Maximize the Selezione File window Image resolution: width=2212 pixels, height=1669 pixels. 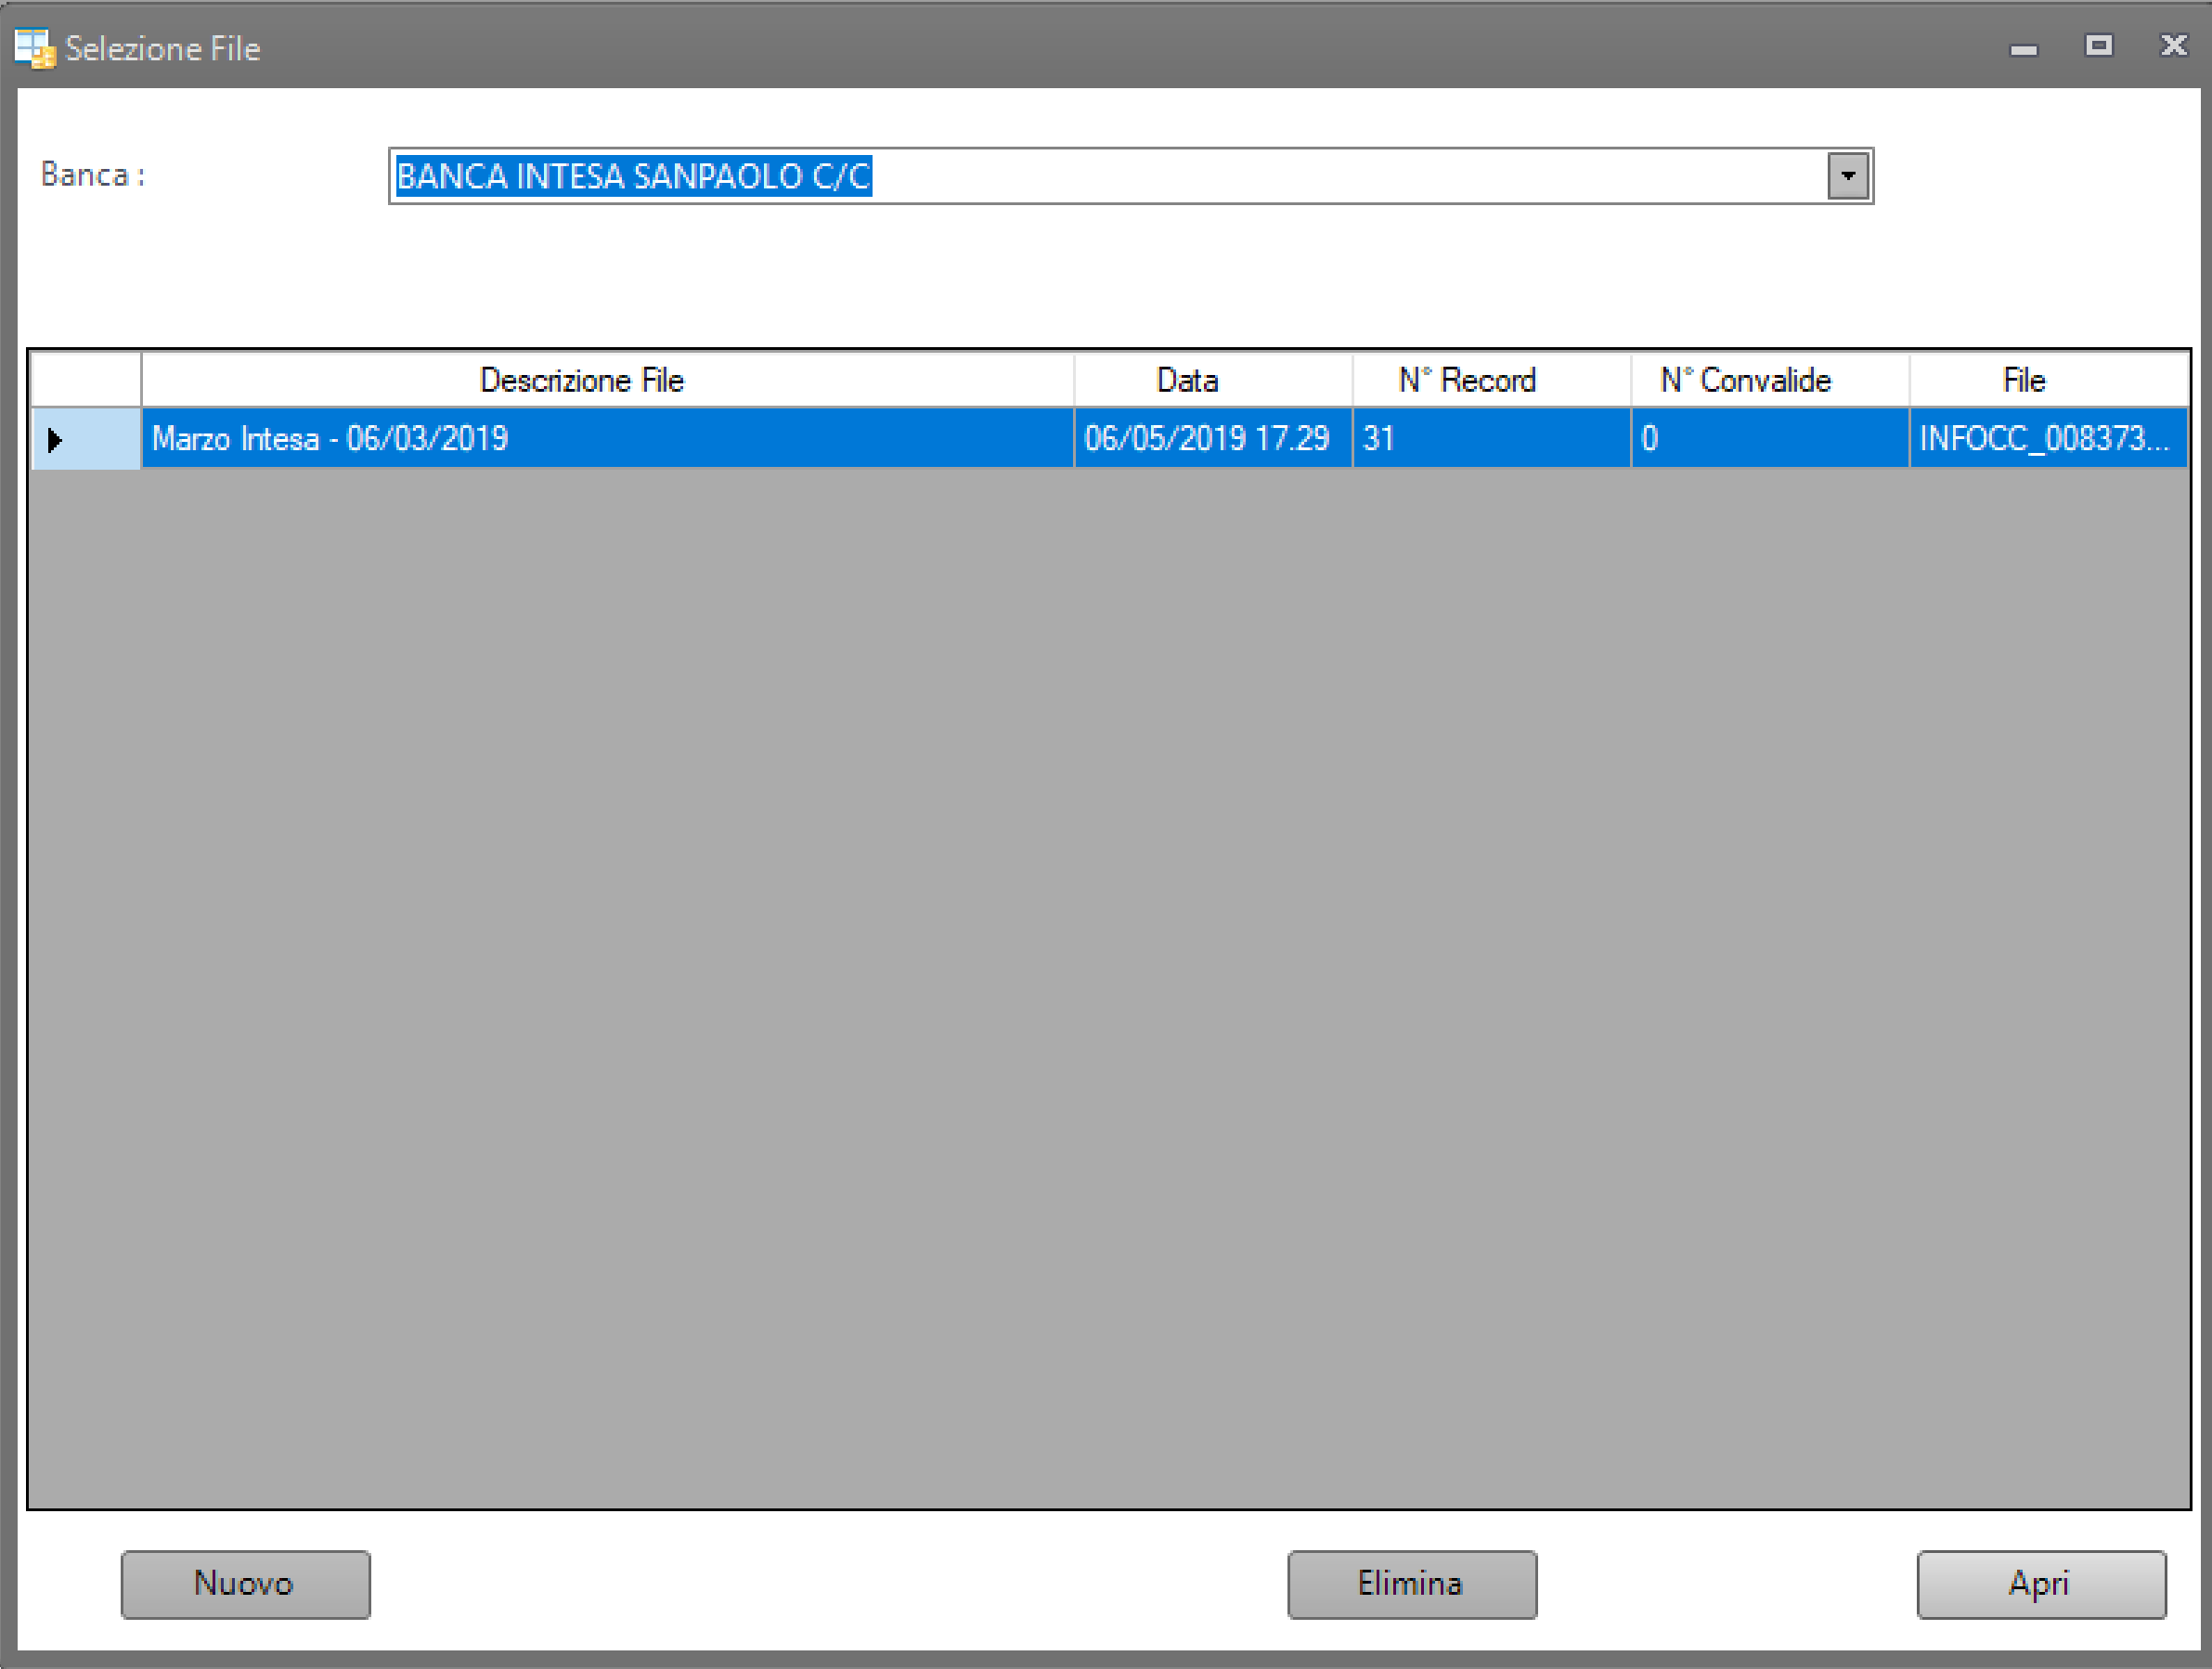[2098, 46]
